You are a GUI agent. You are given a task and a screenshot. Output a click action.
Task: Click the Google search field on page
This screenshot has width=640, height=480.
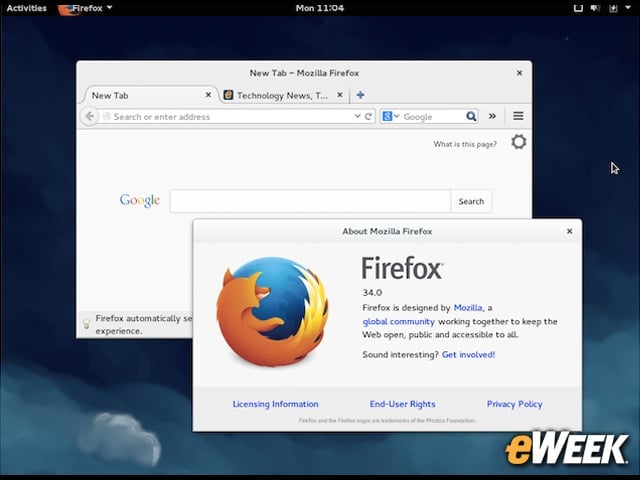(x=310, y=201)
